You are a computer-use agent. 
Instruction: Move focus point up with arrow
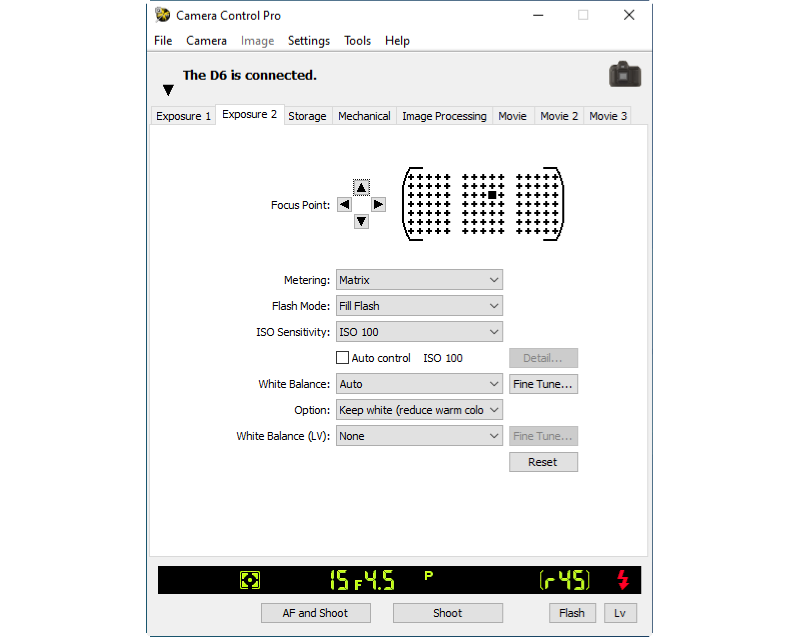pos(361,187)
